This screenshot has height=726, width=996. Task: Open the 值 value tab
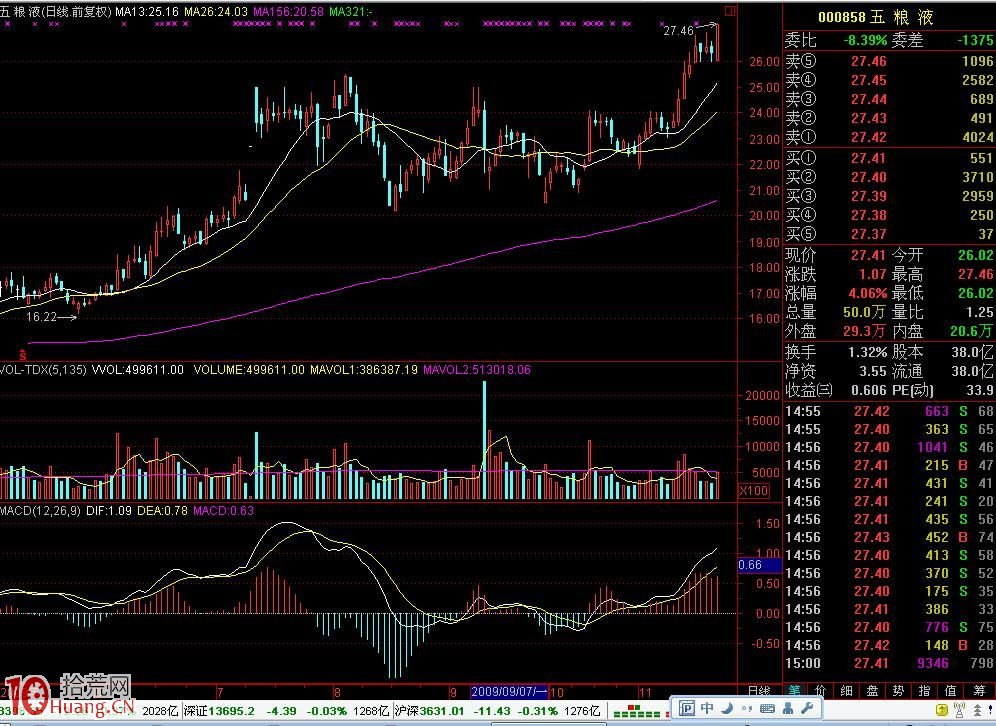point(950,690)
